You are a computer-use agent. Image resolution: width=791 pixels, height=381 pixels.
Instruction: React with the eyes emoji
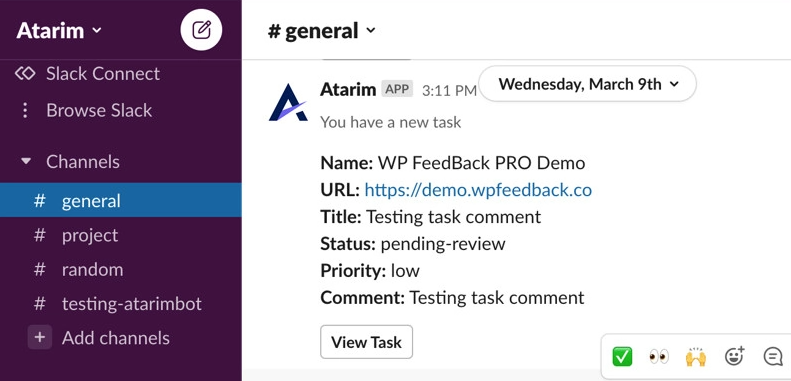tap(659, 357)
